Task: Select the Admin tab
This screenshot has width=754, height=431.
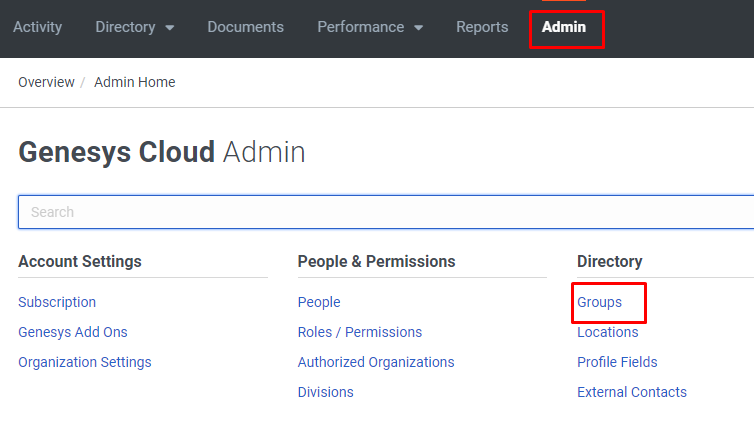Action: click(x=564, y=27)
